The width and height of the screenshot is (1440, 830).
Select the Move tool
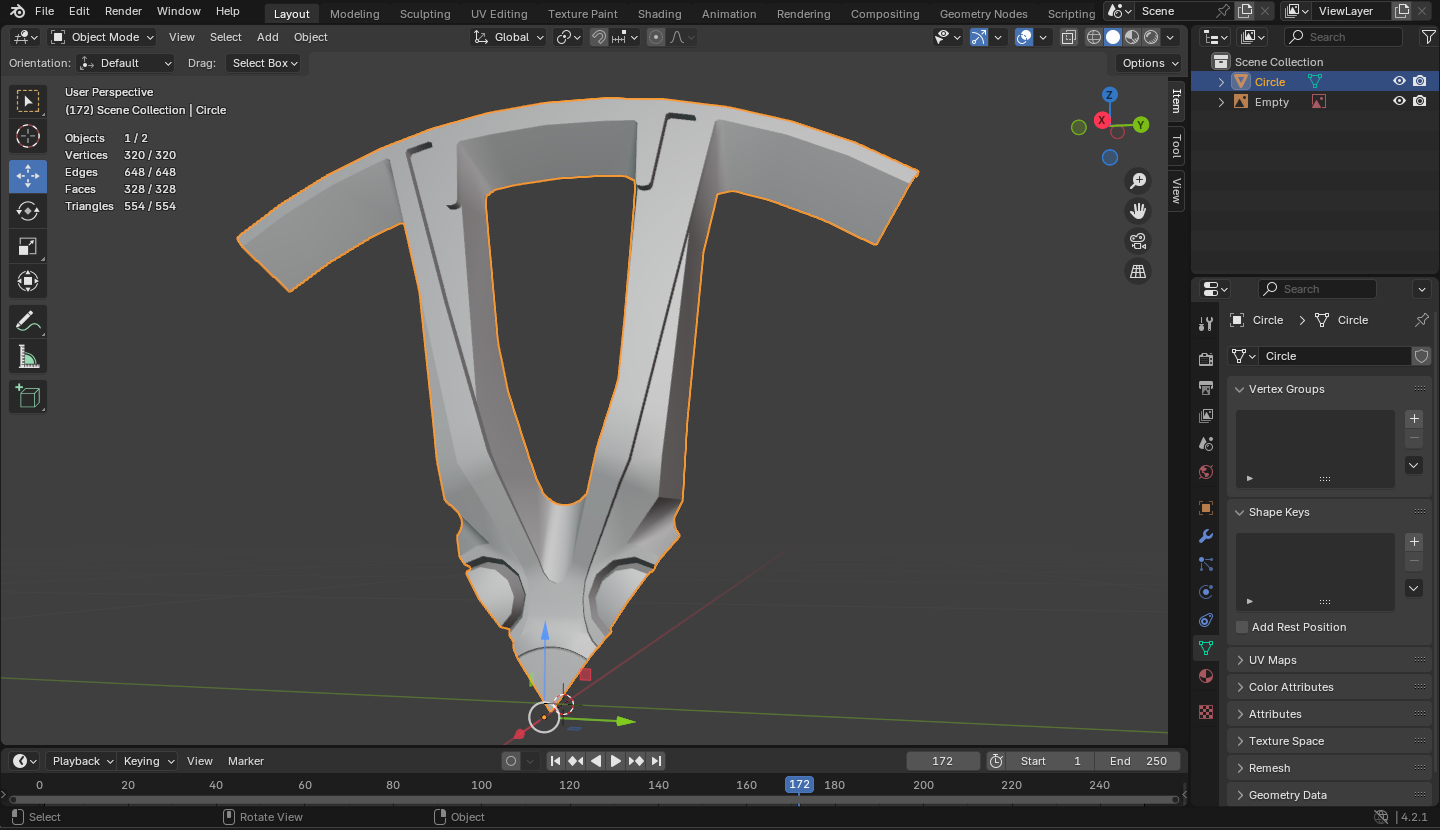(x=28, y=176)
